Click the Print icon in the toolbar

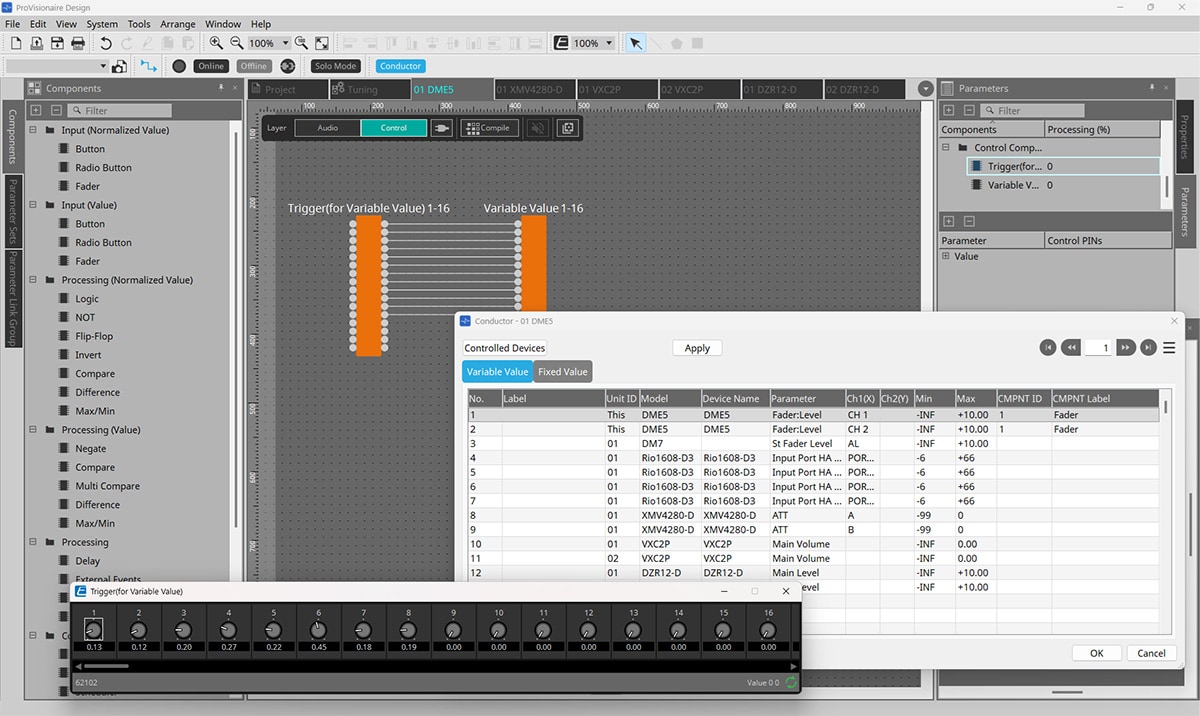point(78,43)
